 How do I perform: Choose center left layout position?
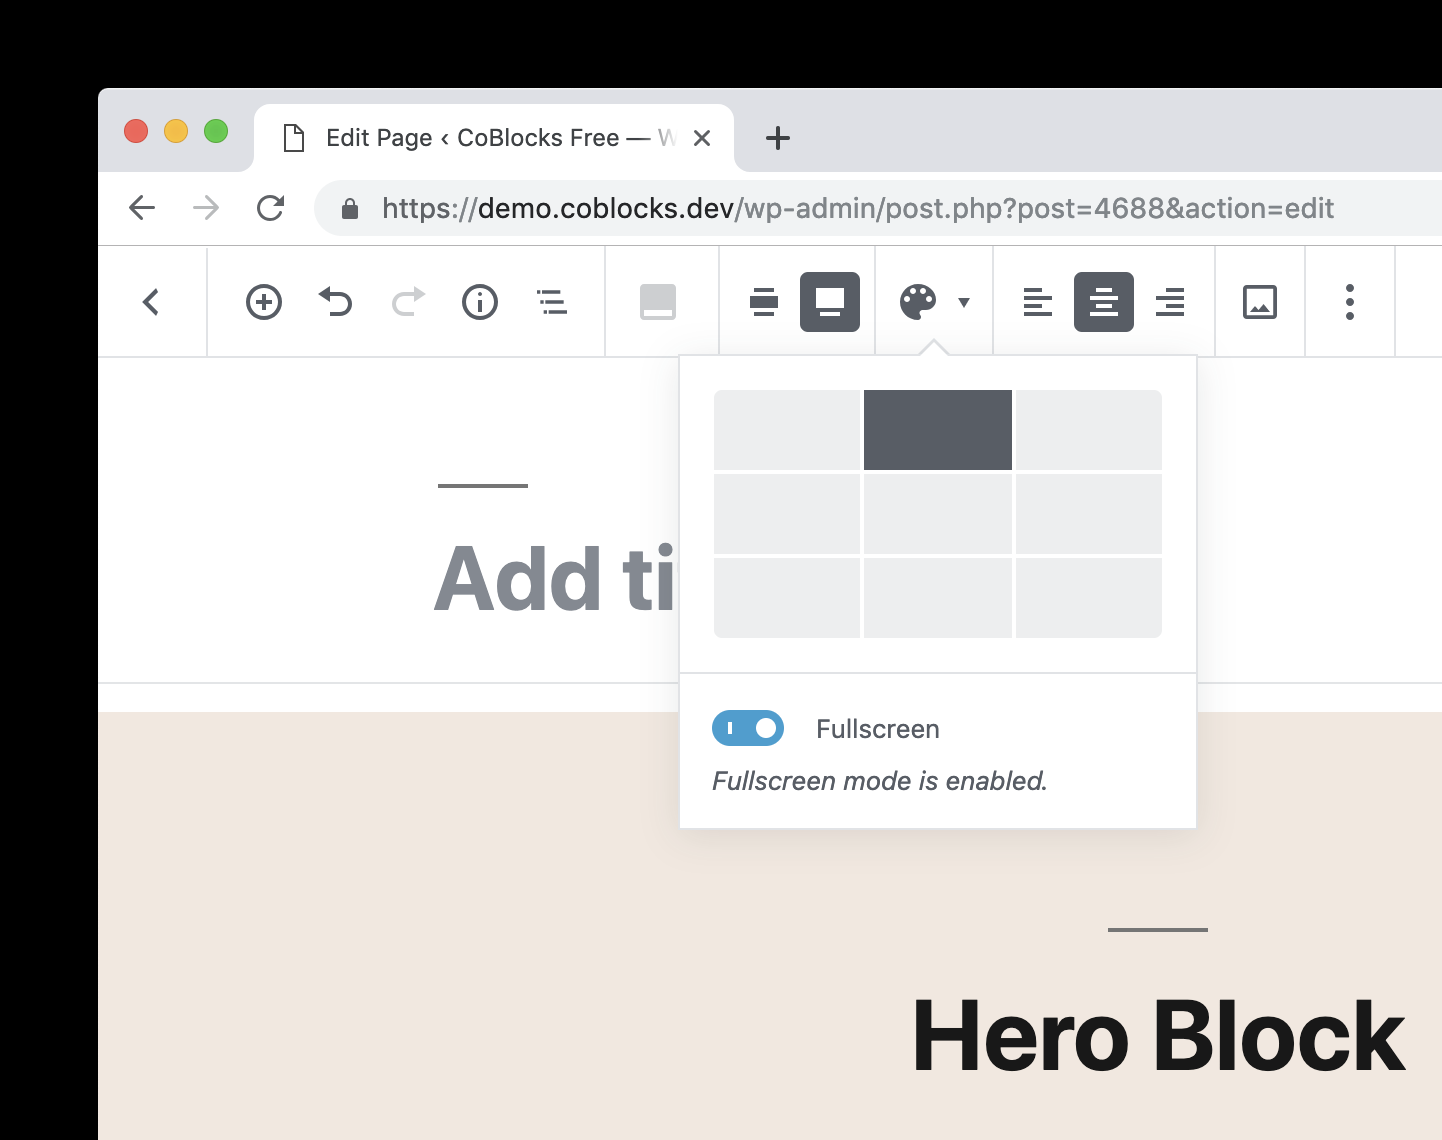pyautogui.click(x=787, y=514)
